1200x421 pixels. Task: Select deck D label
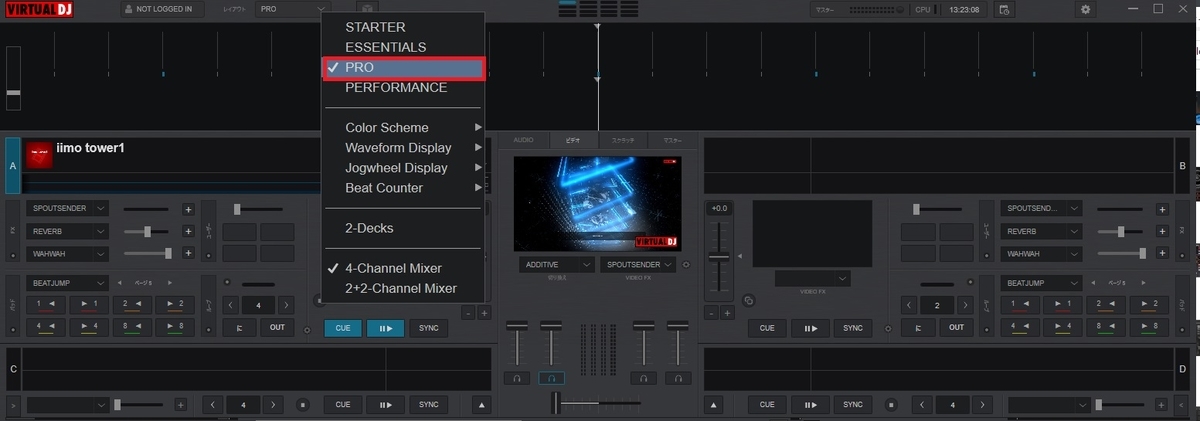1183,368
